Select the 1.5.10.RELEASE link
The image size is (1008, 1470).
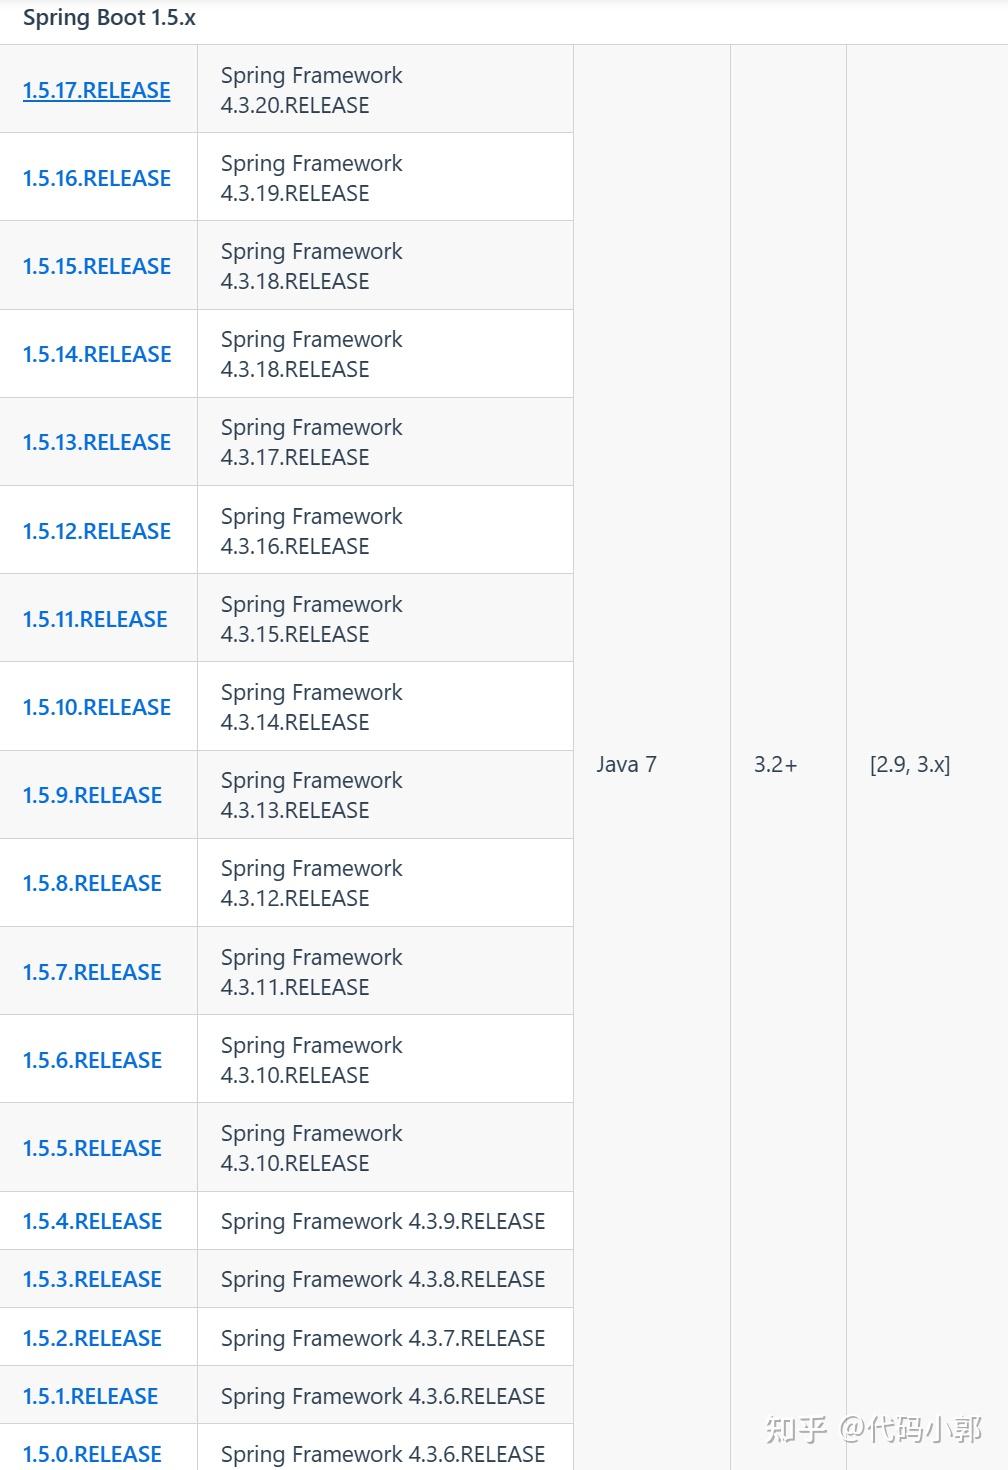point(96,707)
